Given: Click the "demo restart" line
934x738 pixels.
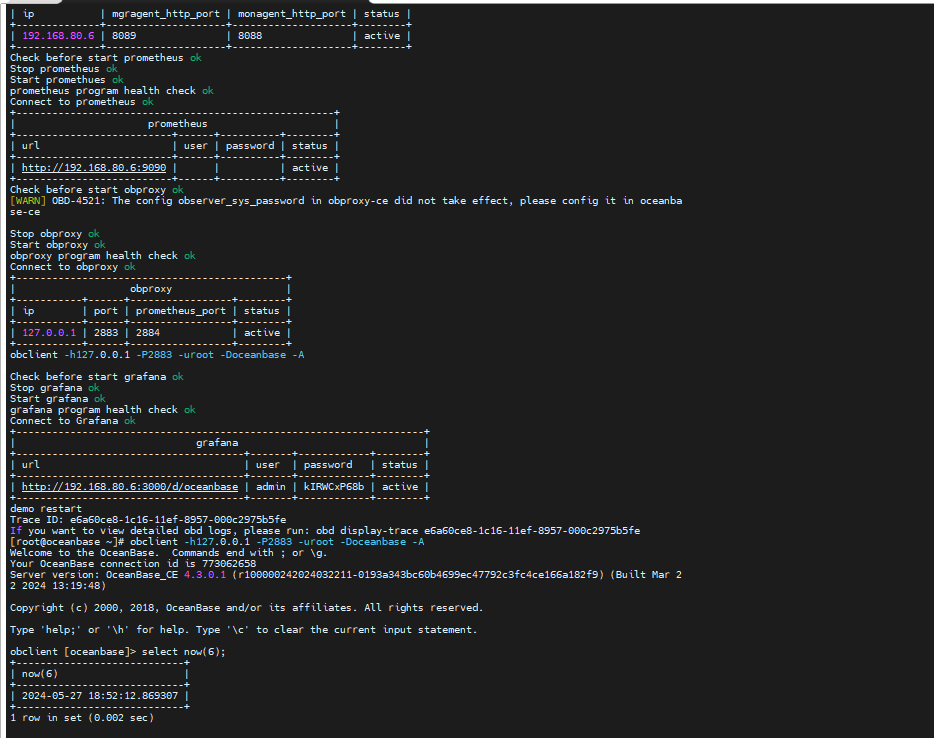Looking at the screenshot, I should coord(46,509).
